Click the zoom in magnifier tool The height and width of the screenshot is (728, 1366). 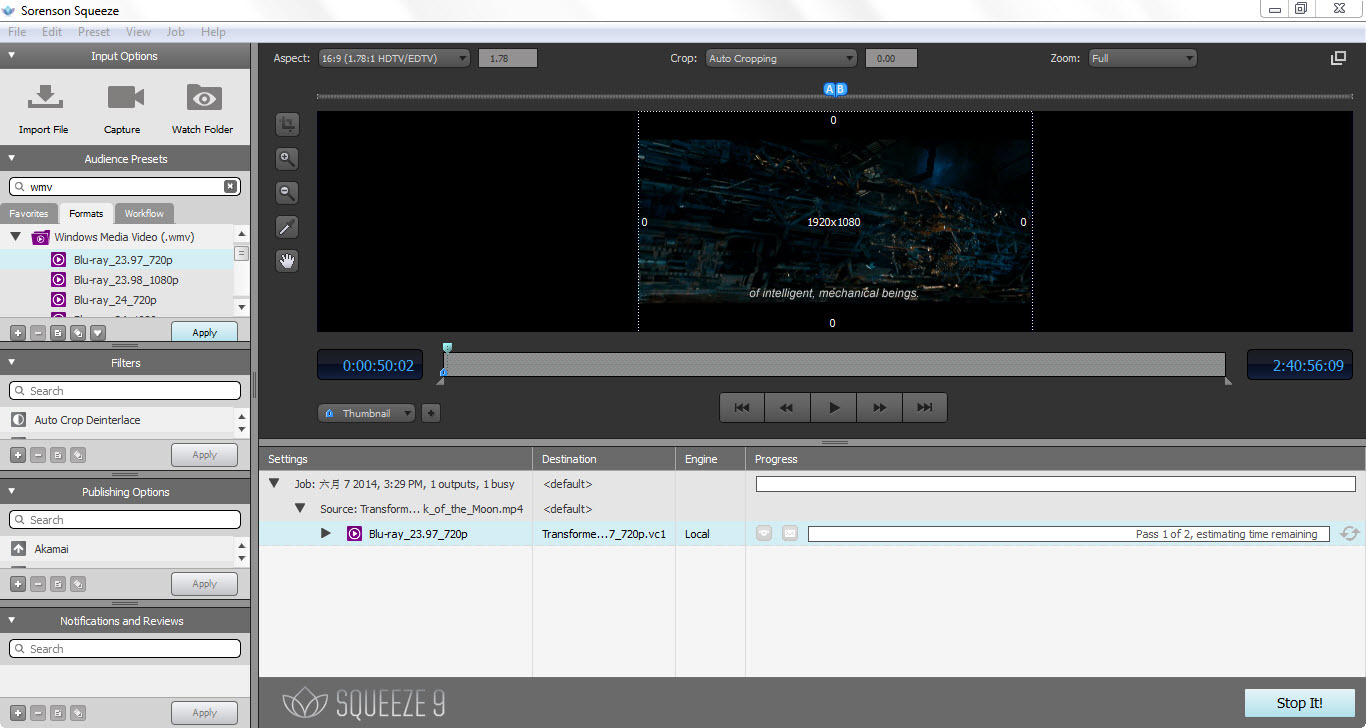pyautogui.click(x=287, y=158)
